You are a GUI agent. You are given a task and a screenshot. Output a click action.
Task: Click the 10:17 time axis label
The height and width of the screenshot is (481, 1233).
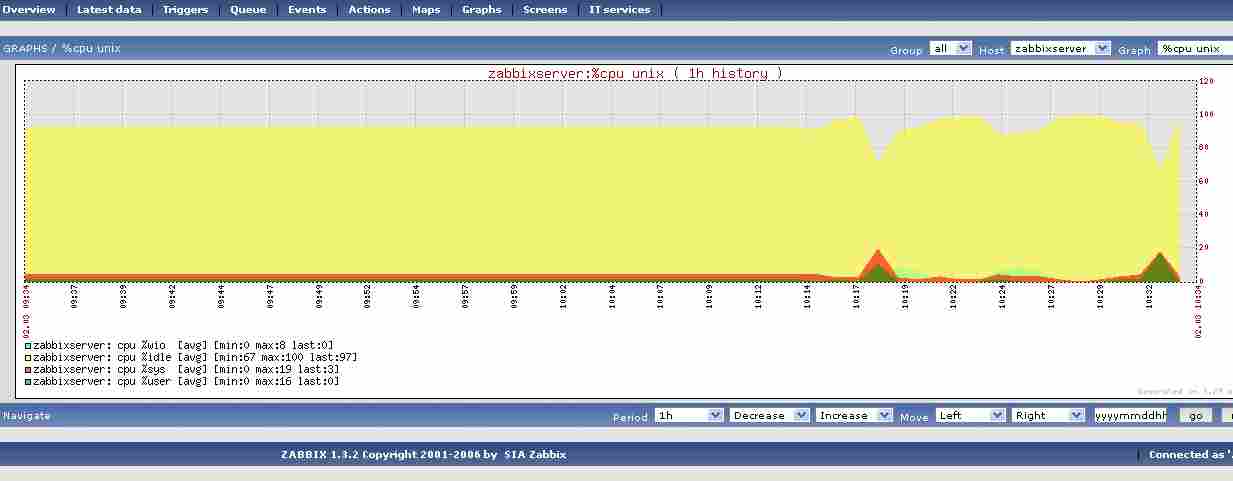tap(857, 297)
